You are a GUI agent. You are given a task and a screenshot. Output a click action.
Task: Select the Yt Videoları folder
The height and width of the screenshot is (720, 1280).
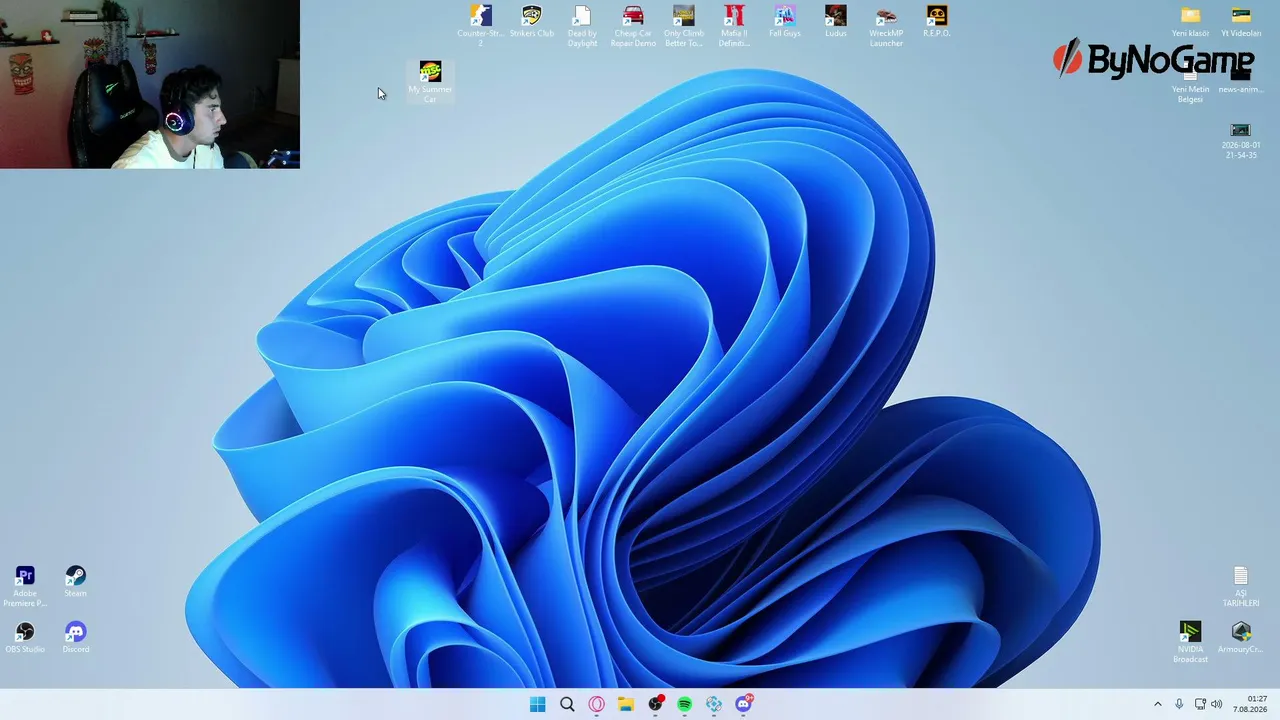tap(1241, 22)
